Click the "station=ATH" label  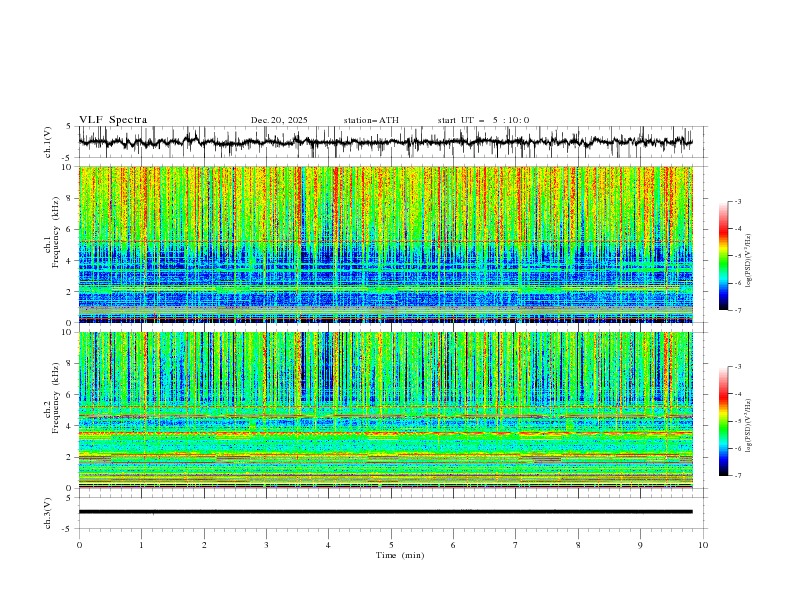click(x=371, y=120)
